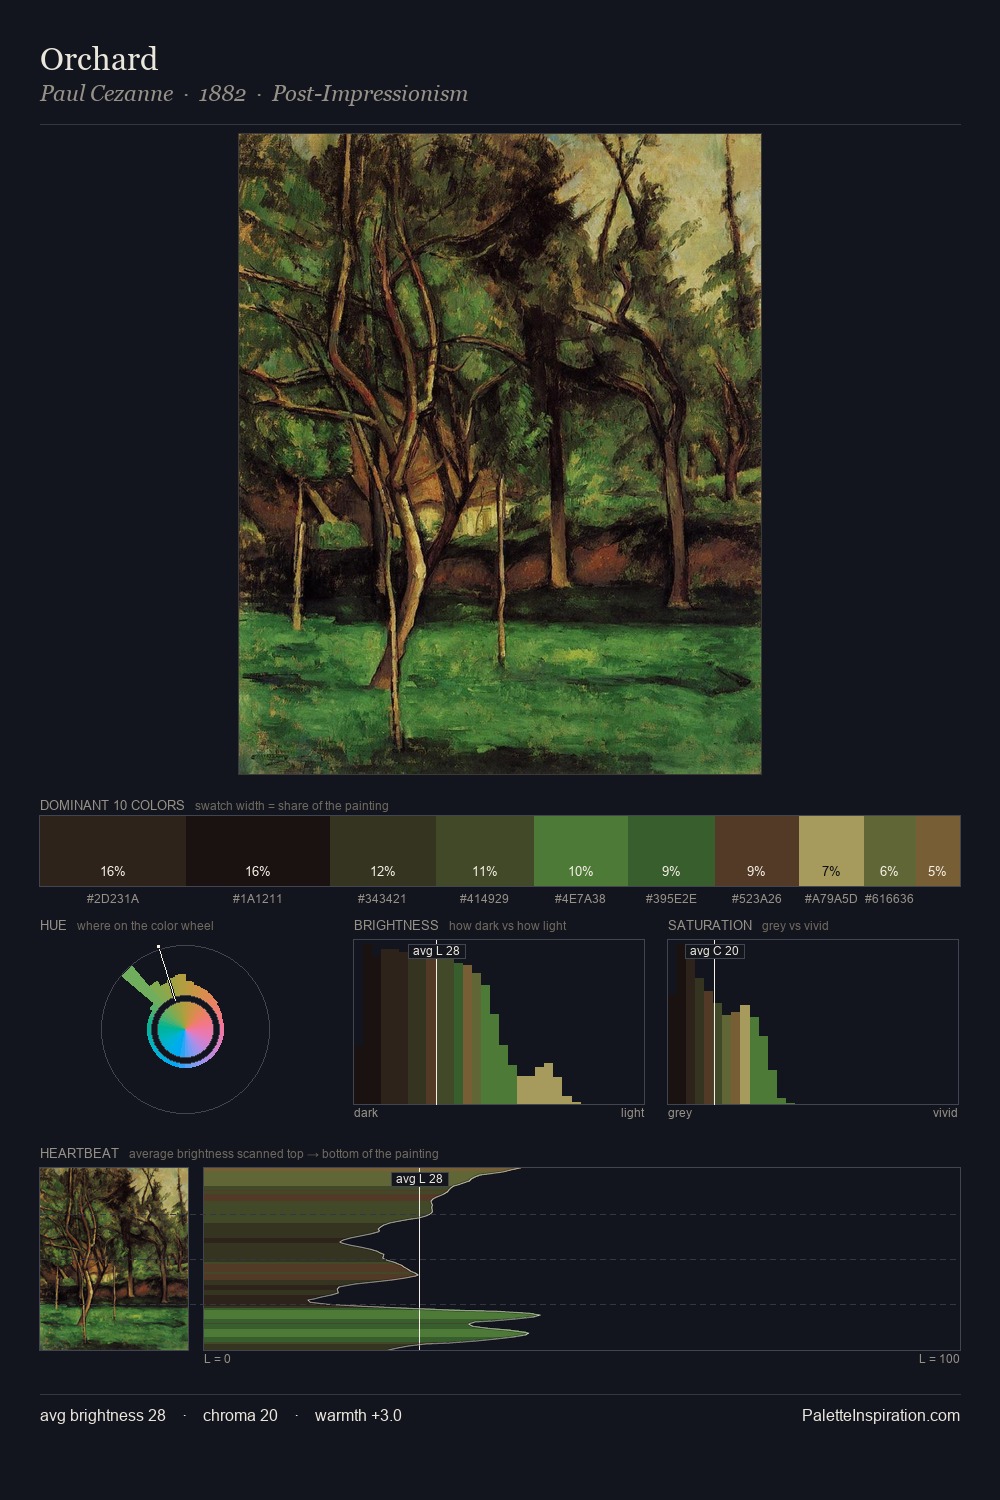The height and width of the screenshot is (1500, 1000).
Task: Open the PaletteInspiration.com link
Action: pos(881,1416)
